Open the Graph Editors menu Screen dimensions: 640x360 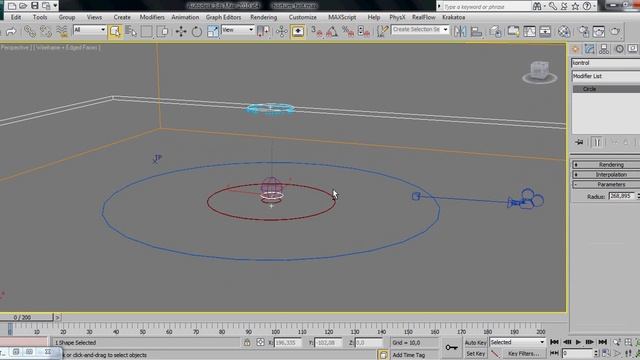pyautogui.click(x=223, y=17)
